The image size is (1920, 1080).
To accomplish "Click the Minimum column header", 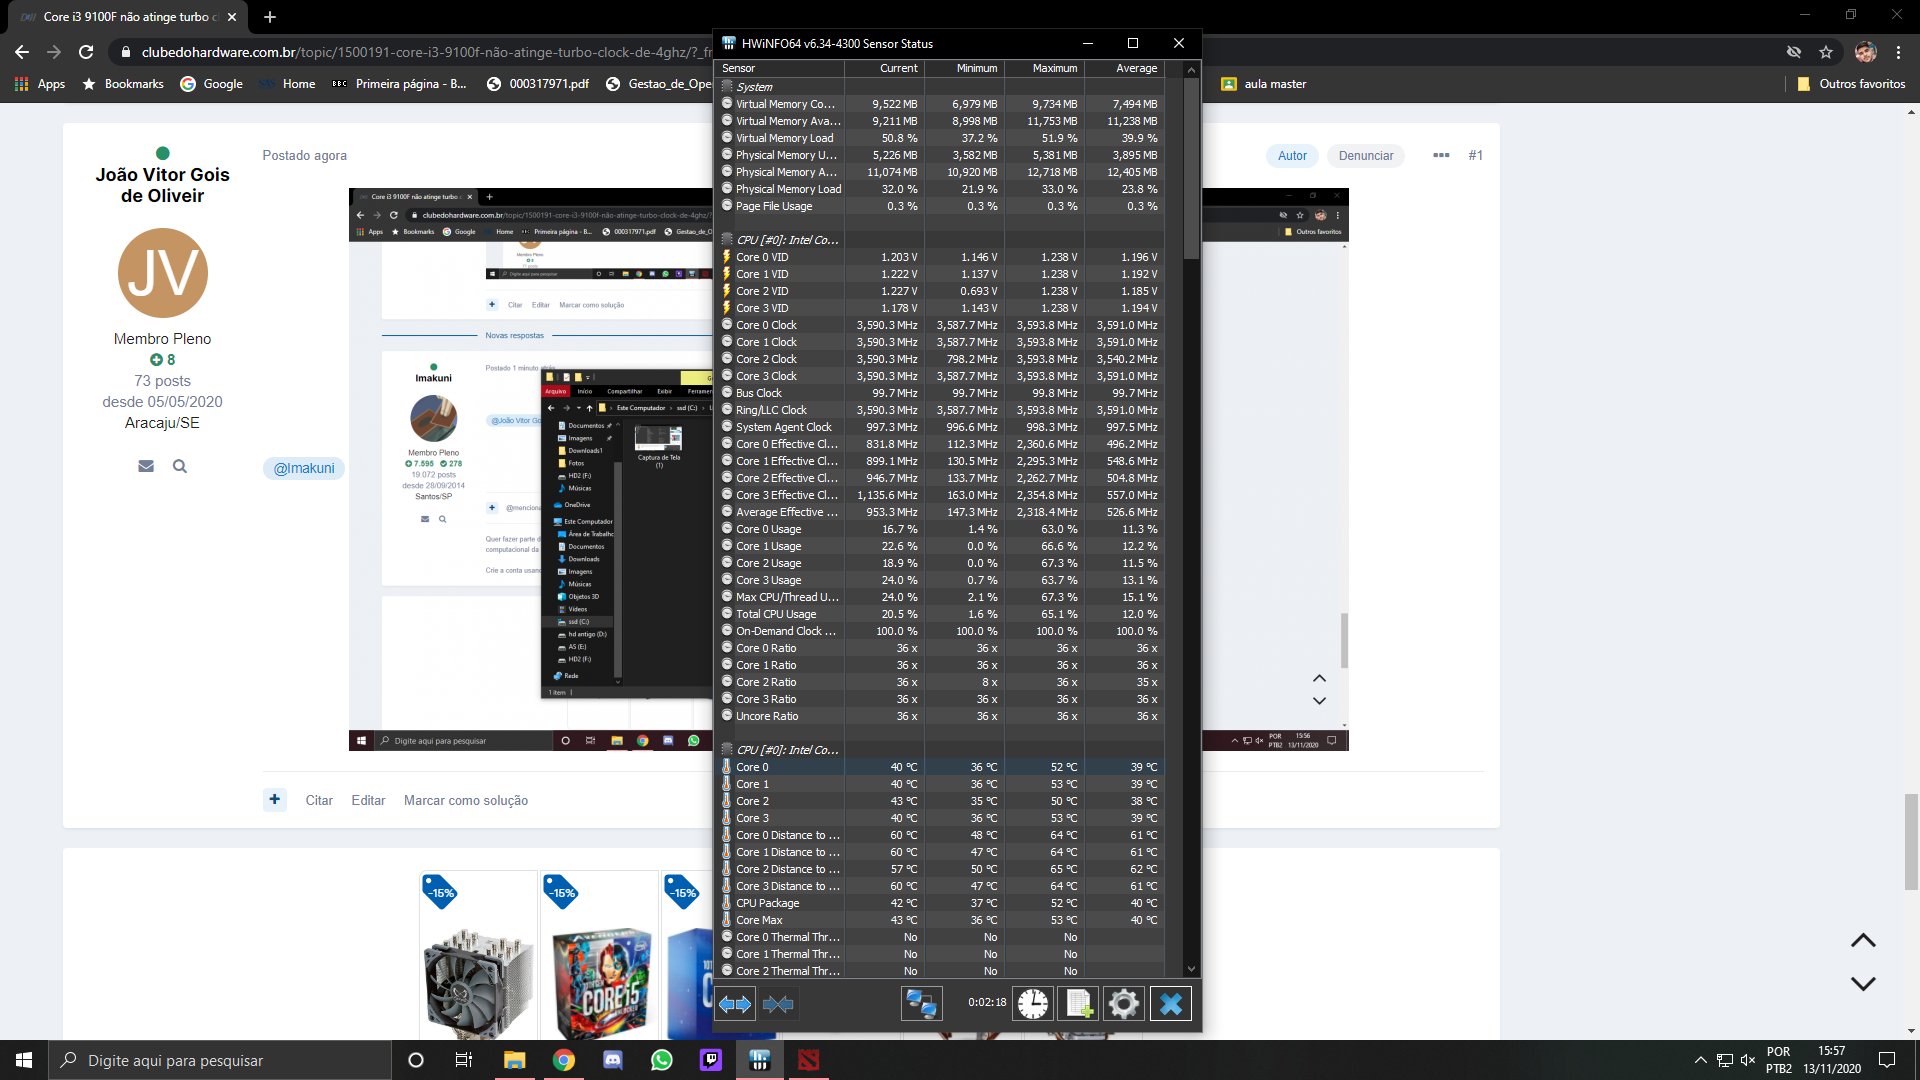I will [964, 68].
